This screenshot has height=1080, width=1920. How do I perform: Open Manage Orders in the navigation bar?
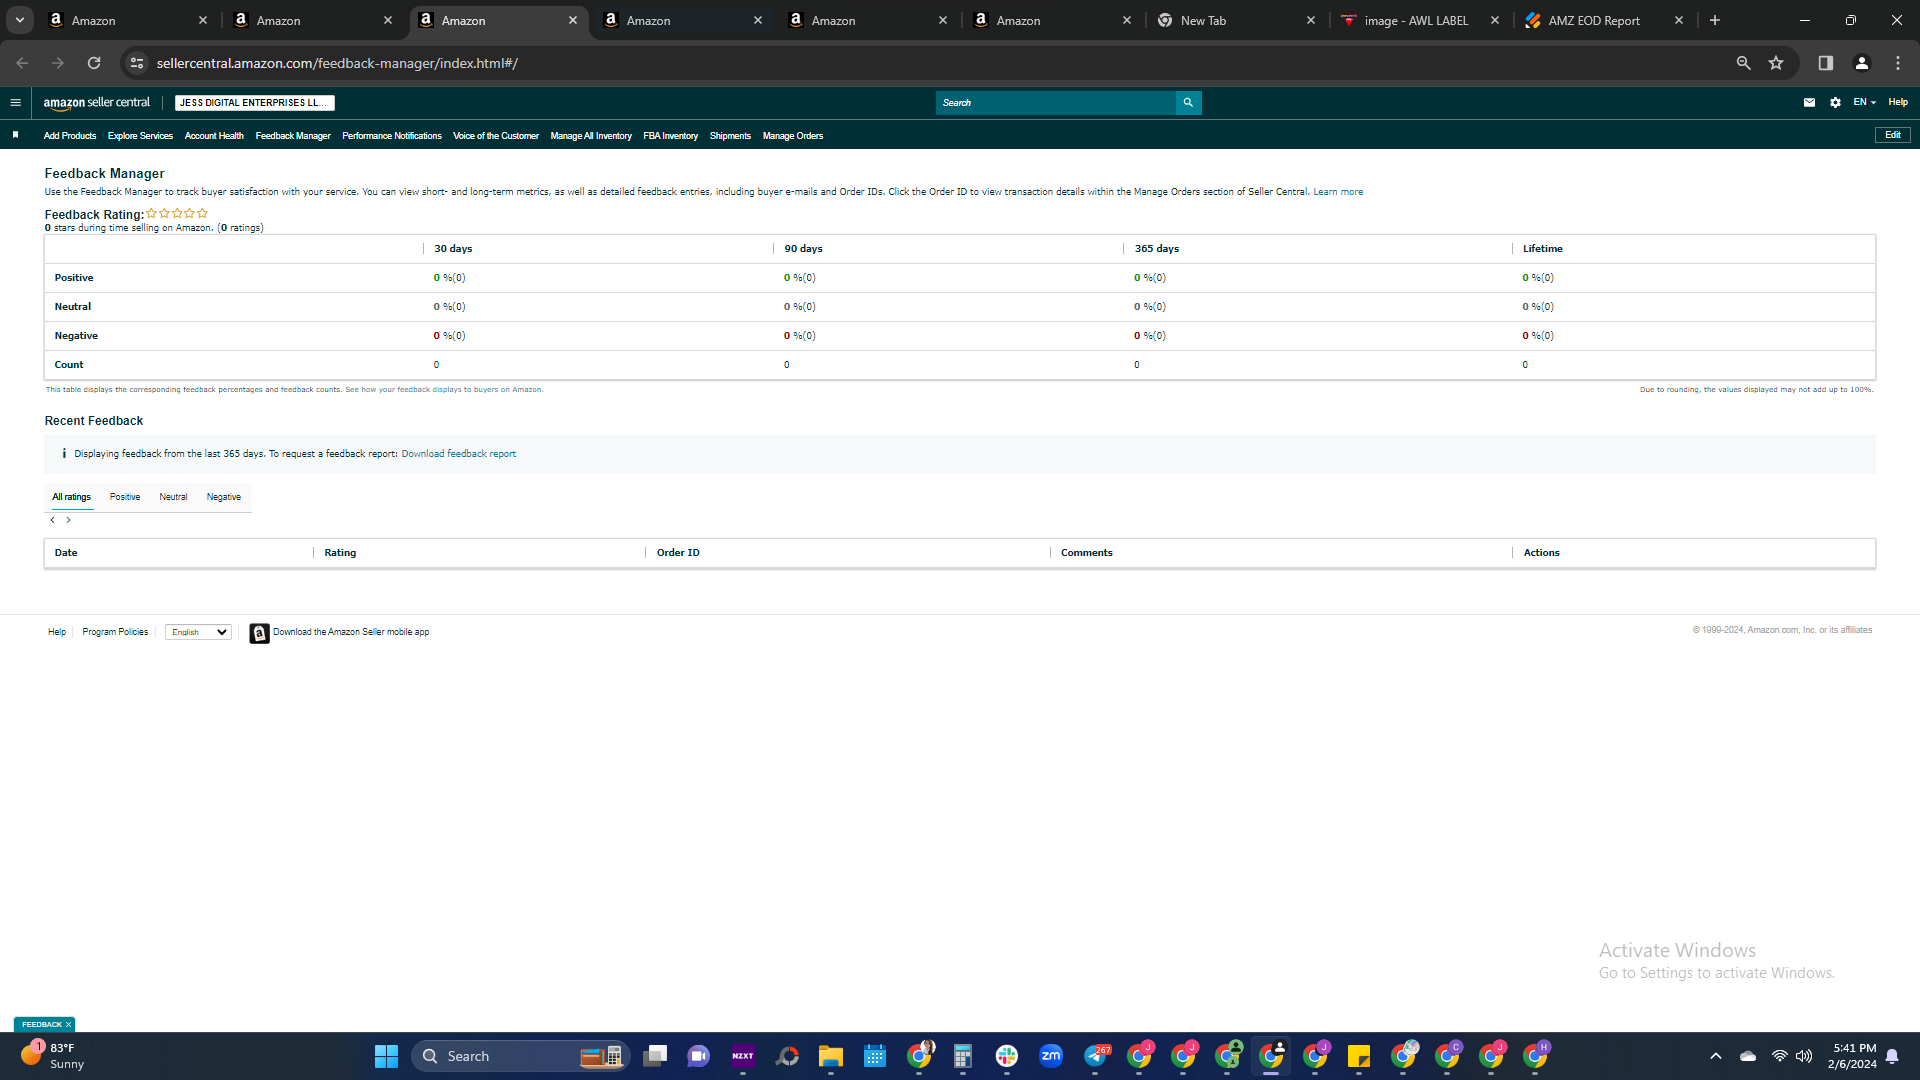pyautogui.click(x=793, y=136)
